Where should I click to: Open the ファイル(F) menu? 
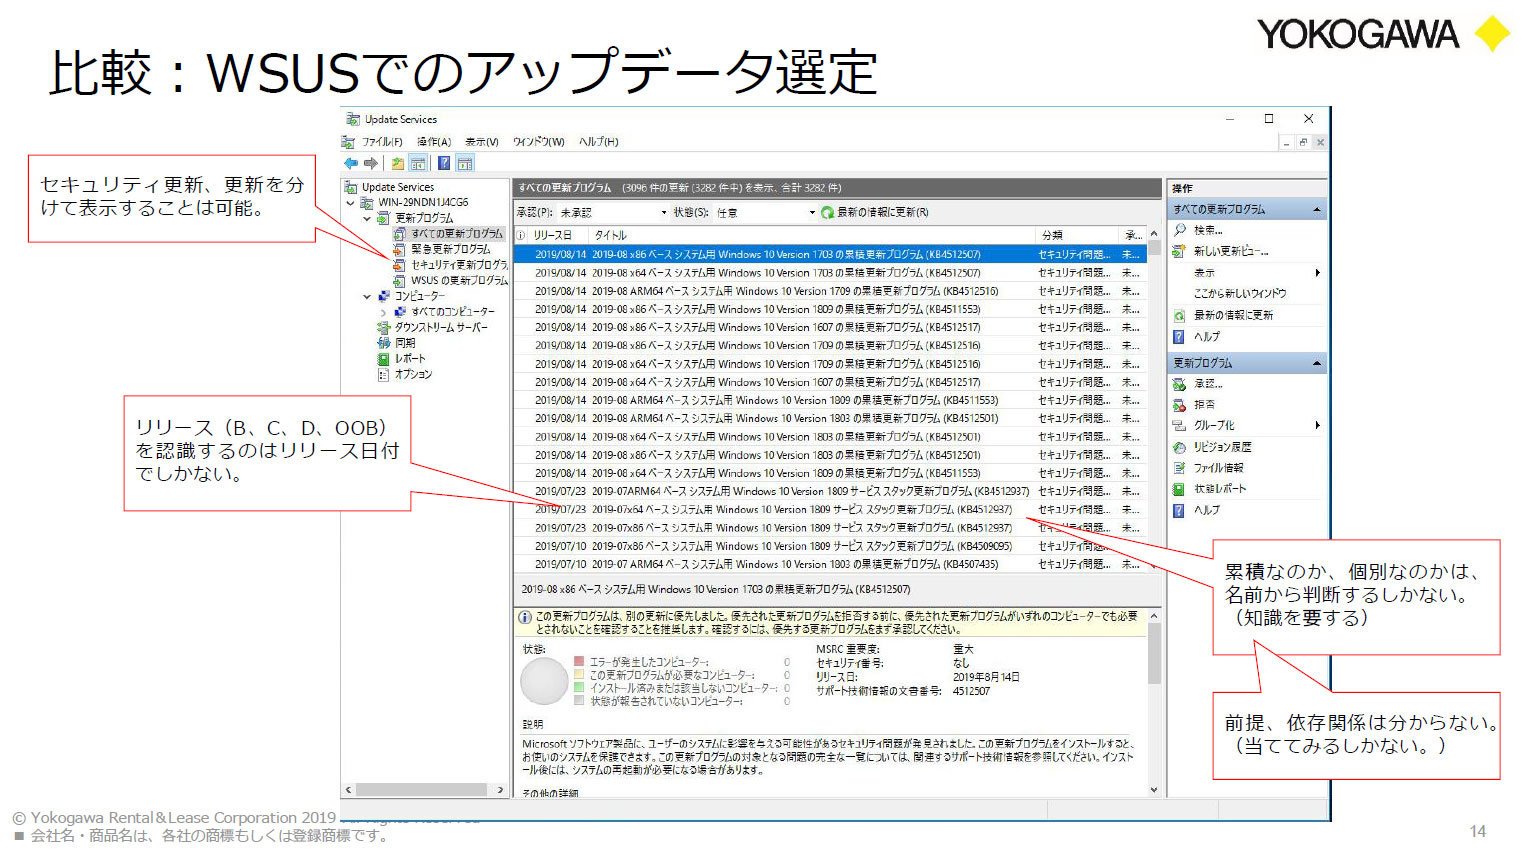click(382, 142)
